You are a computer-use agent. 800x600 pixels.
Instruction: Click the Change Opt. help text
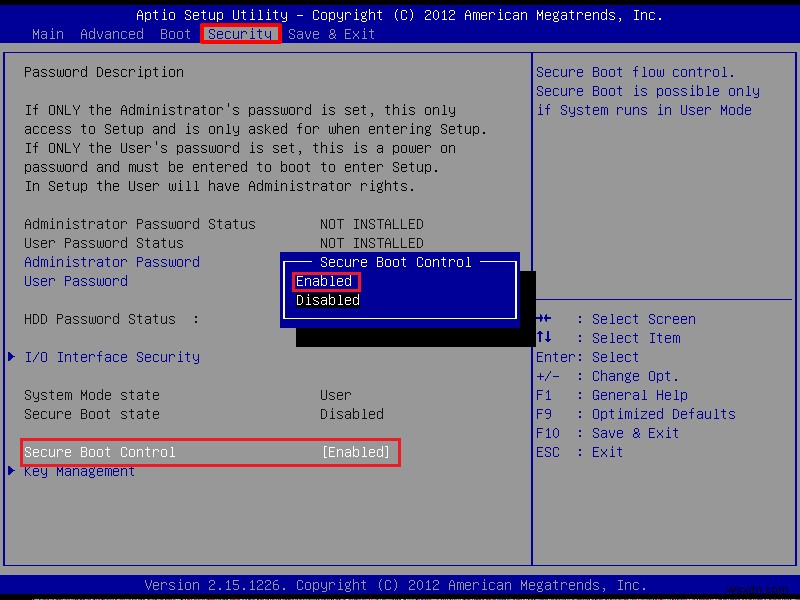(635, 377)
